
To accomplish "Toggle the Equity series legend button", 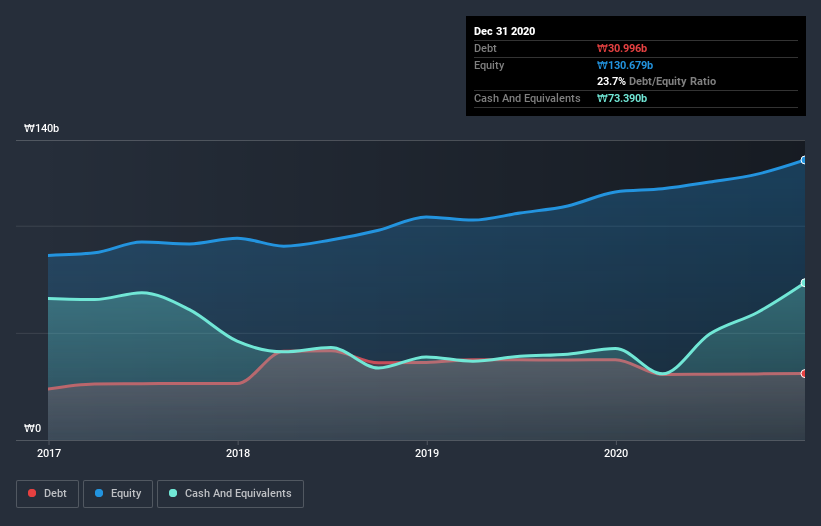I will (x=118, y=494).
